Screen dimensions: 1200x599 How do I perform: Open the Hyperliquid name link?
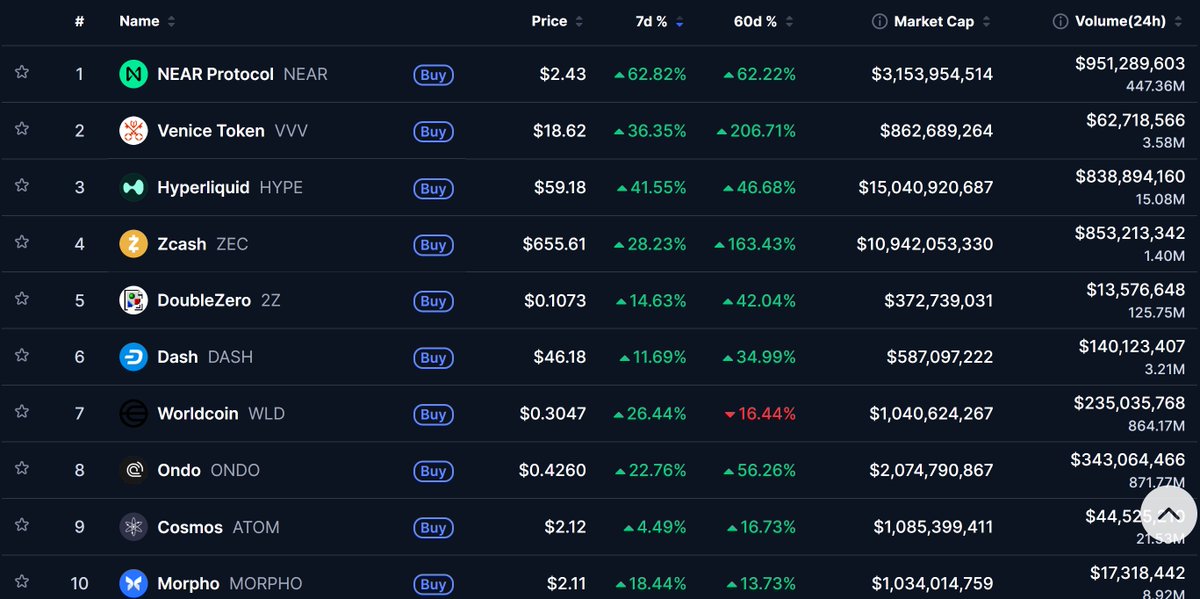click(x=203, y=187)
